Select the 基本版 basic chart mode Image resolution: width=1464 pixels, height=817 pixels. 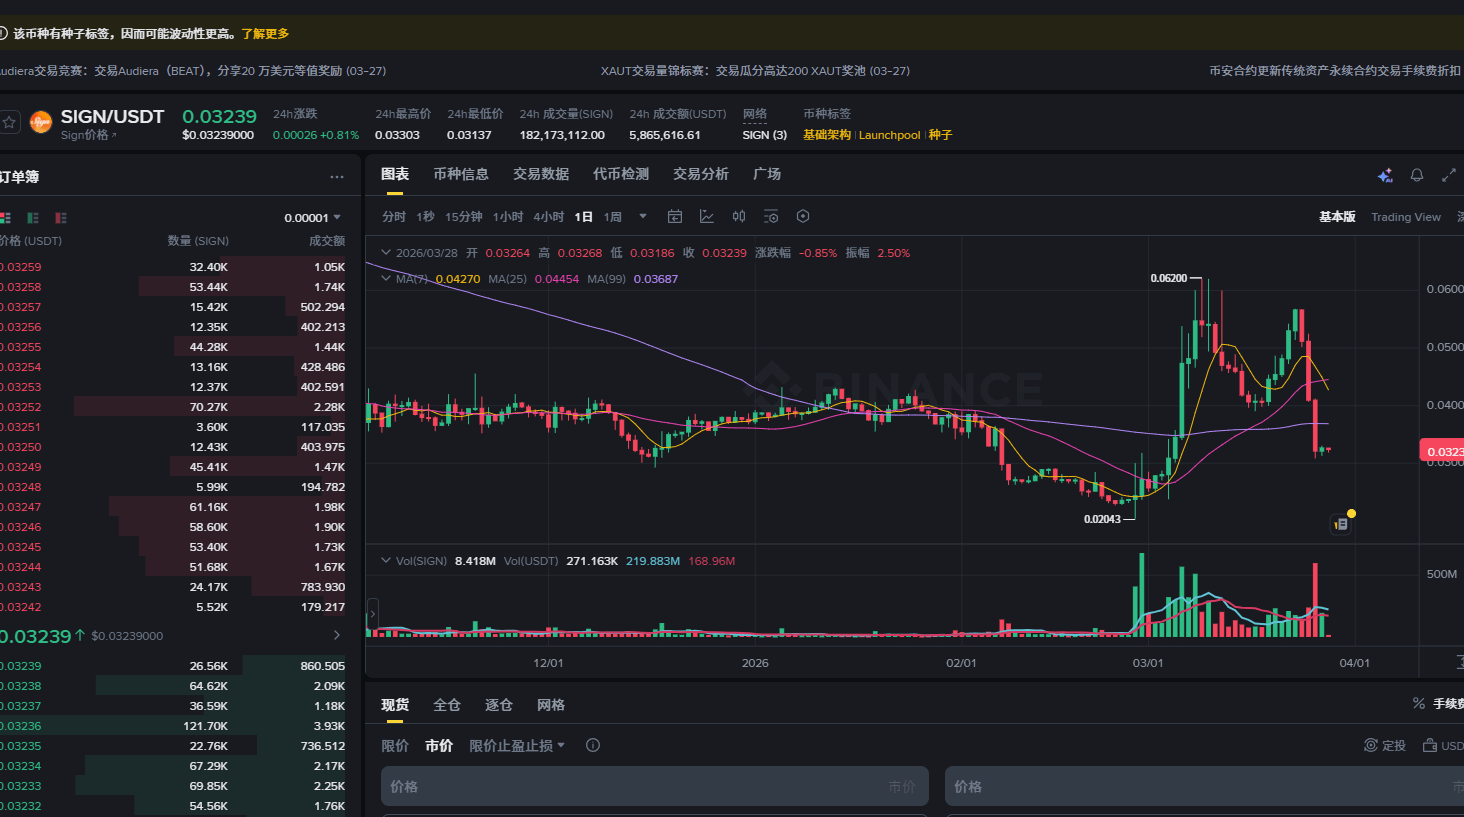click(x=1337, y=217)
